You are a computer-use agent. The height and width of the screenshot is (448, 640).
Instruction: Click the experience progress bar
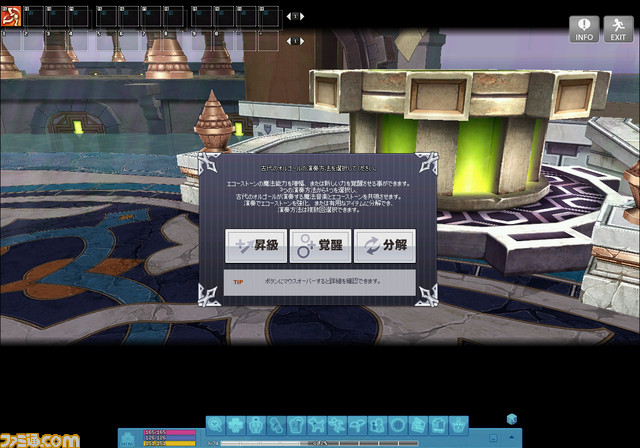pos(320,444)
